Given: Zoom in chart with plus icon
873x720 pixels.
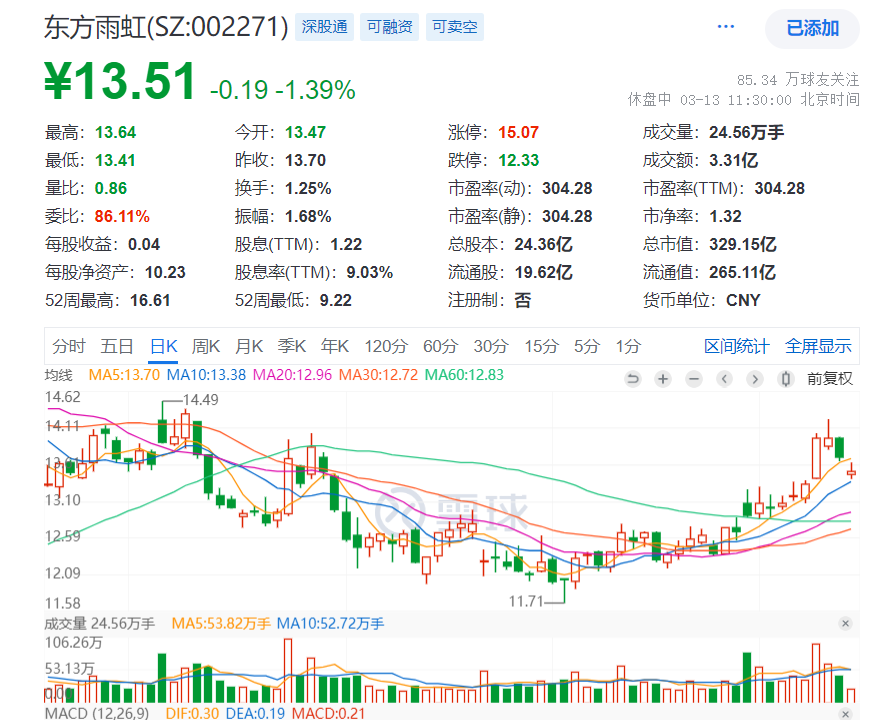Looking at the screenshot, I should coord(663,379).
